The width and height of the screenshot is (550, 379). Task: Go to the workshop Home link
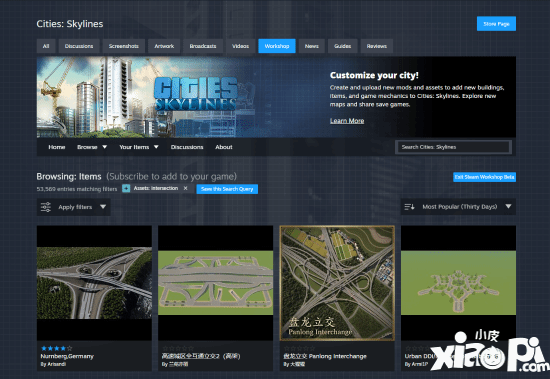click(x=57, y=147)
